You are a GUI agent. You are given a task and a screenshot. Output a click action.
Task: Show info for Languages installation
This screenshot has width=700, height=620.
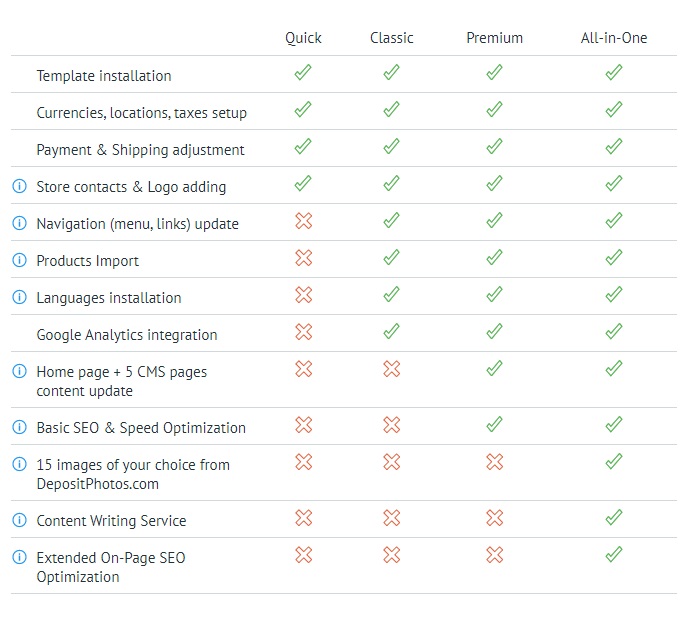(x=19, y=297)
